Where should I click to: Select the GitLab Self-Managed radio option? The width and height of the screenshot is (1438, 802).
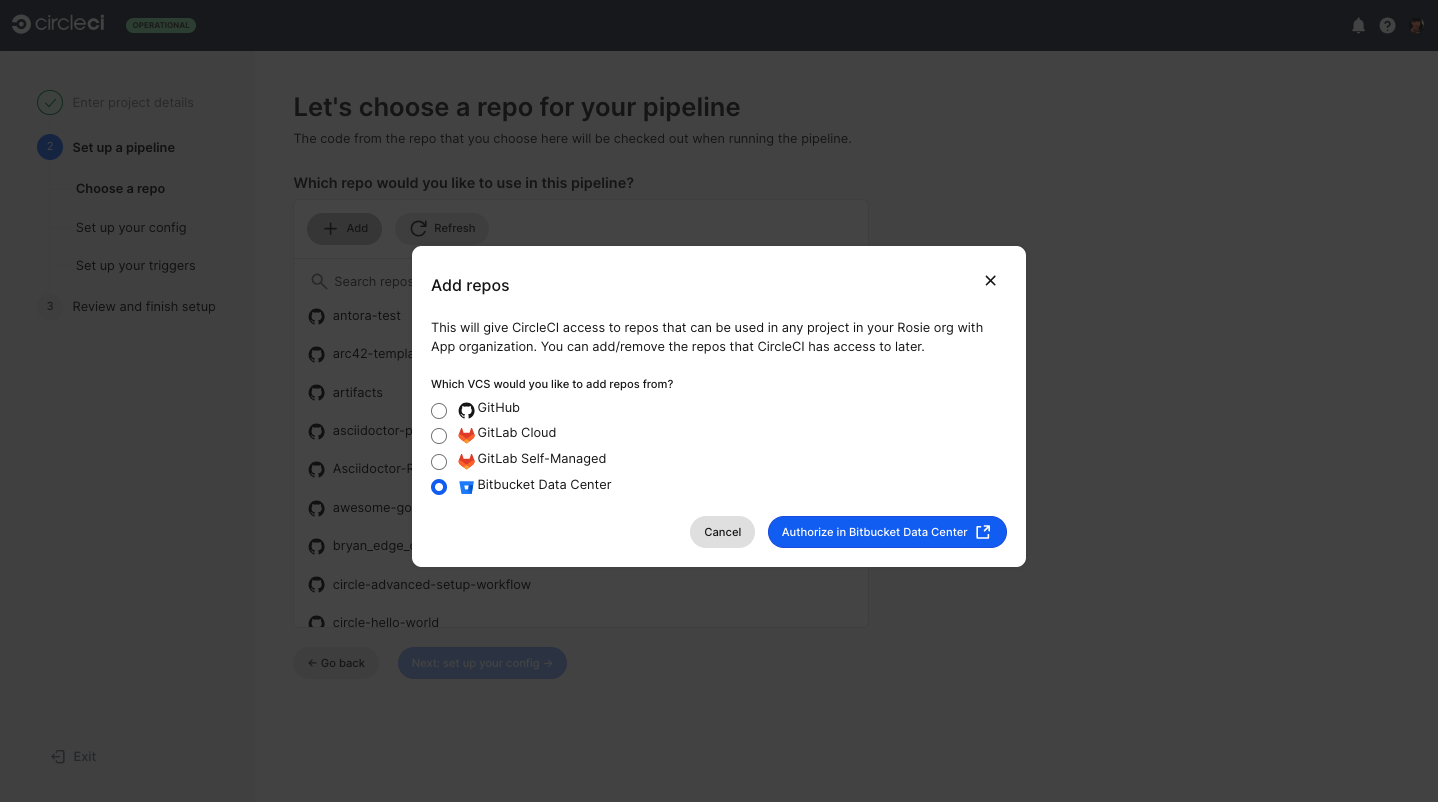click(x=439, y=462)
